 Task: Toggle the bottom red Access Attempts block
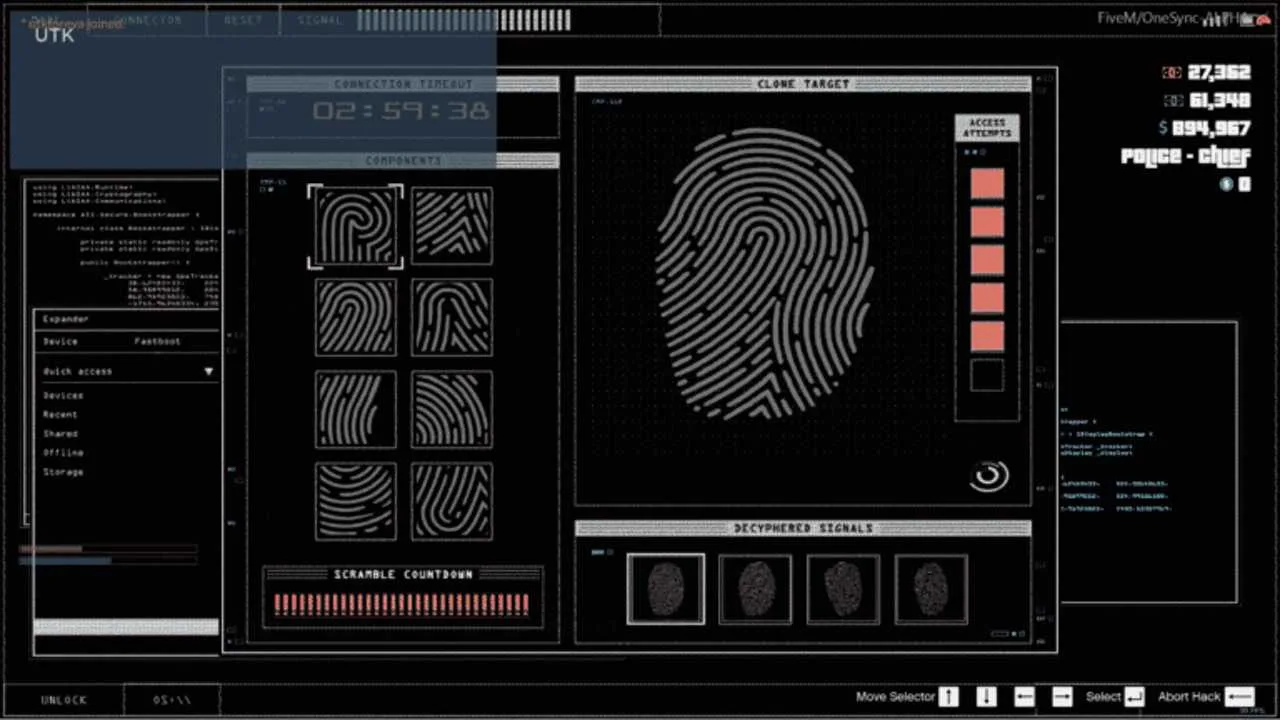[x=986, y=337]
